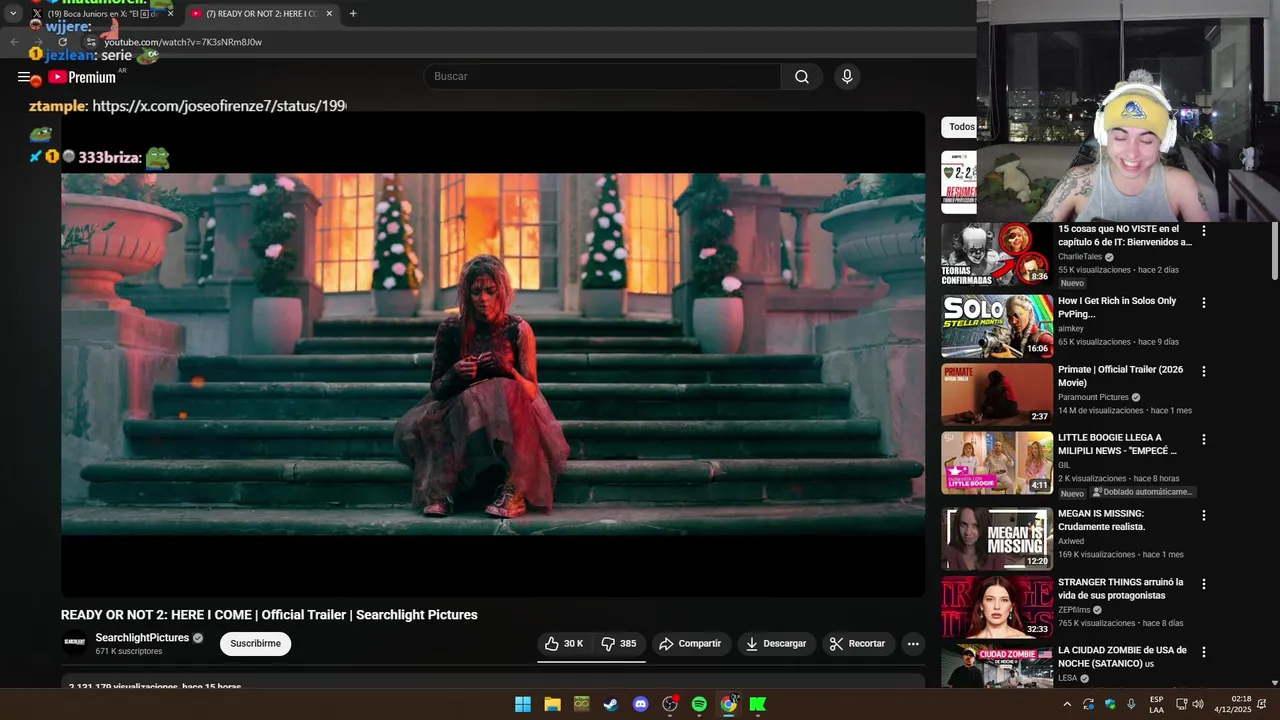The height and width of the screenshot is (720, 1280).
Task: Open options menu for LITTLE BOOGIE video
Action: (1204, 439)
